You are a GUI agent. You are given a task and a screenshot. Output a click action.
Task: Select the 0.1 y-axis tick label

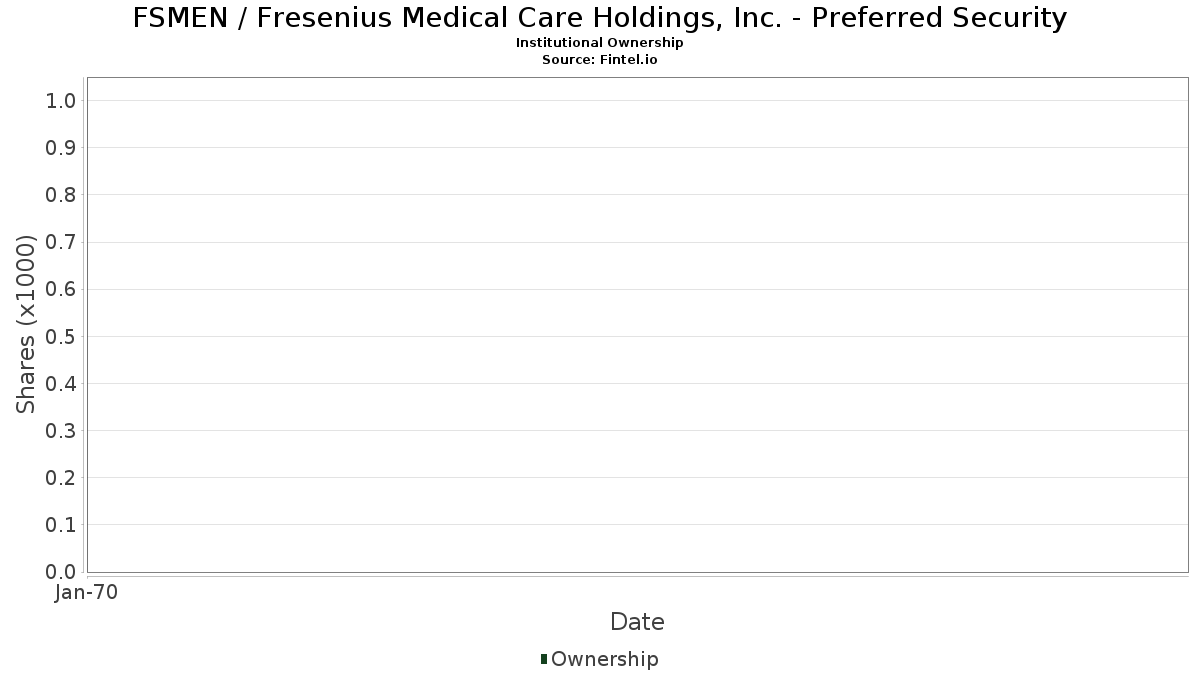61,524
